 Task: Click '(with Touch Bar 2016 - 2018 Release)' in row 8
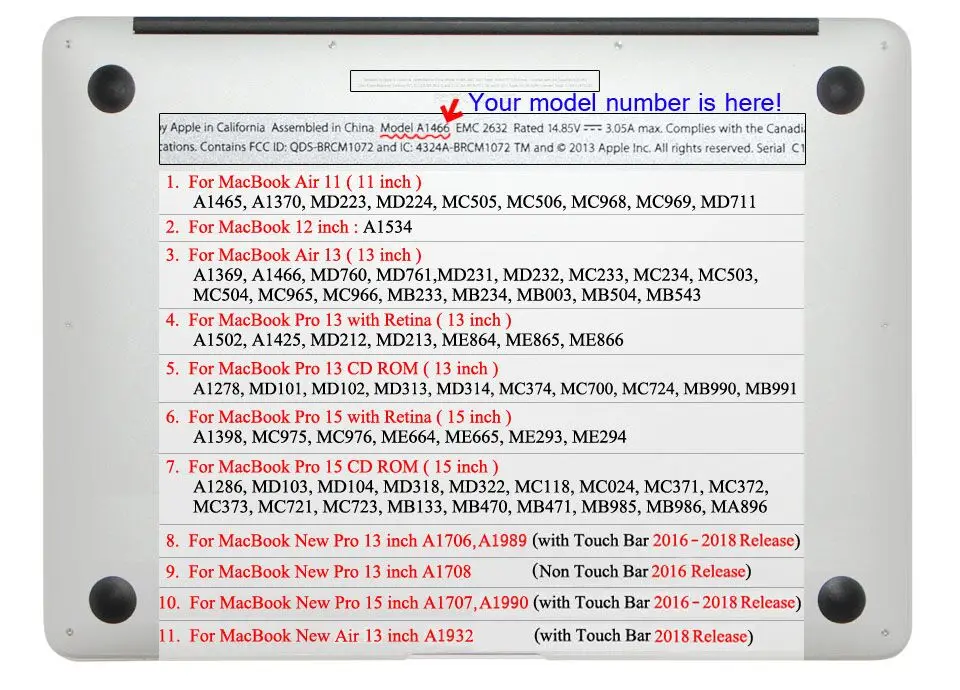tap(666, 541)
